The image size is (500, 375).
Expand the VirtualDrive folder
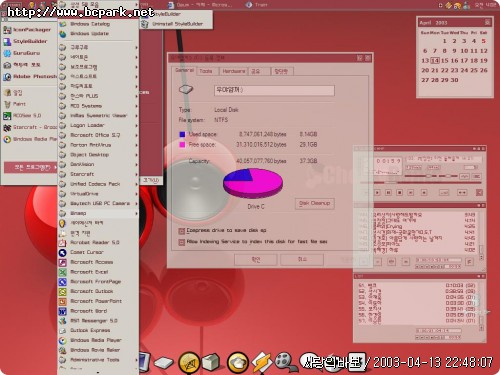[x=98, y=194]
